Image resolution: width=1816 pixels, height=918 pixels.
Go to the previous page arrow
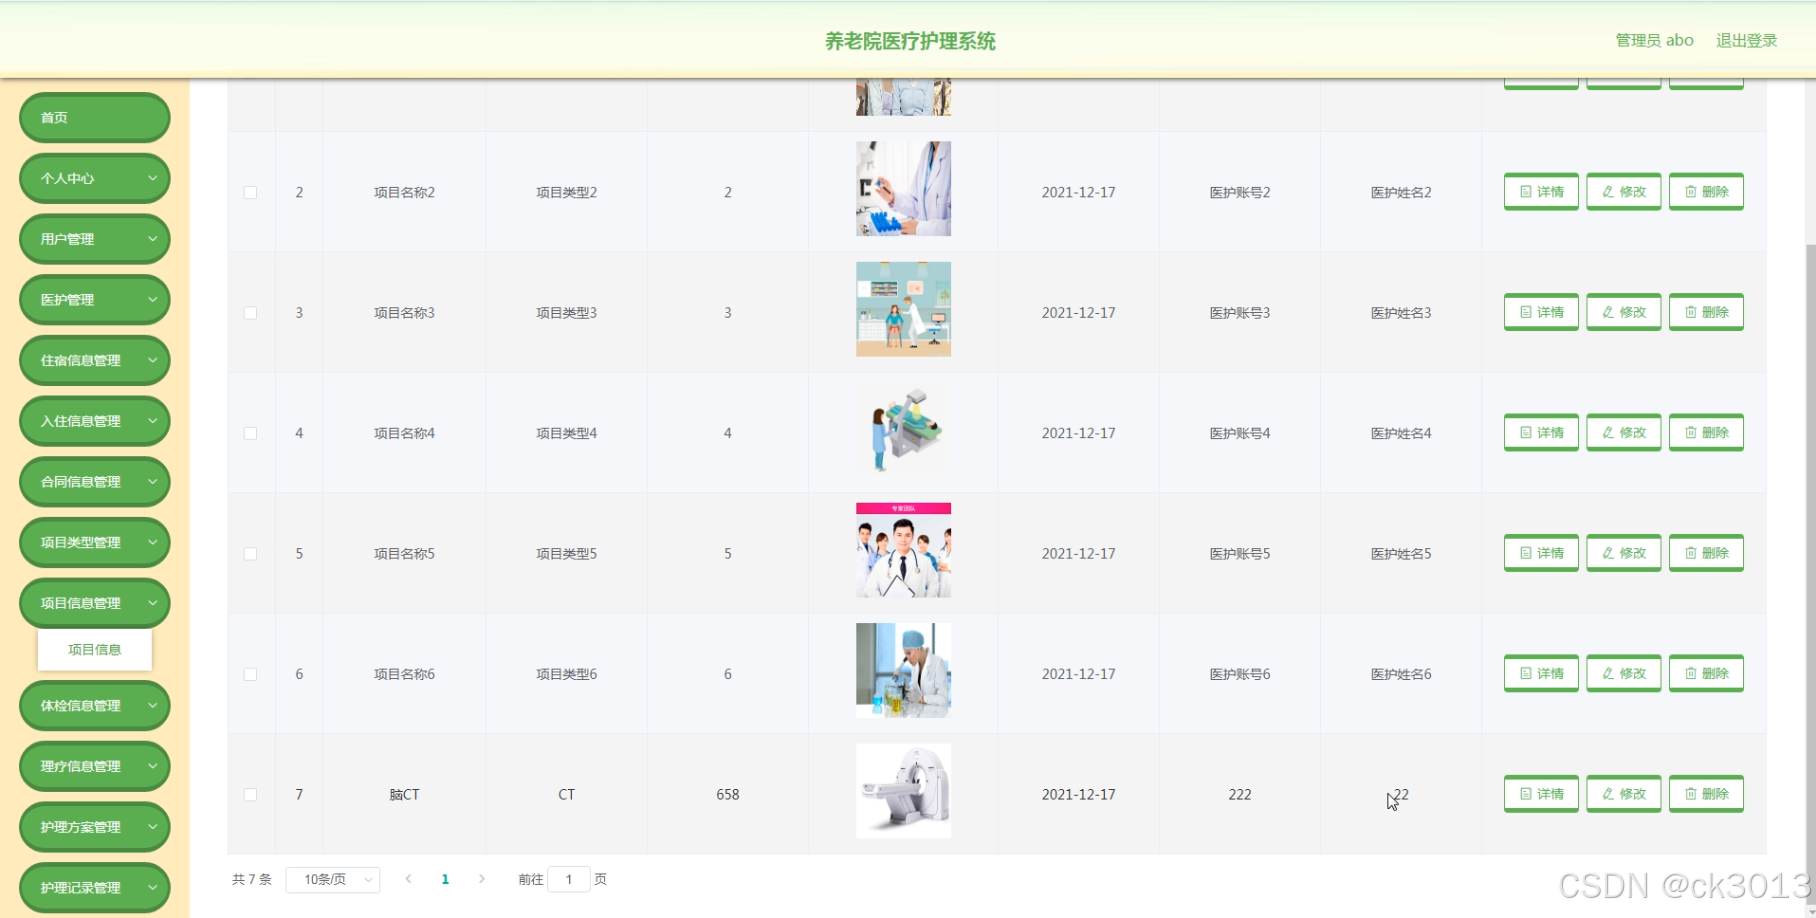408,880
